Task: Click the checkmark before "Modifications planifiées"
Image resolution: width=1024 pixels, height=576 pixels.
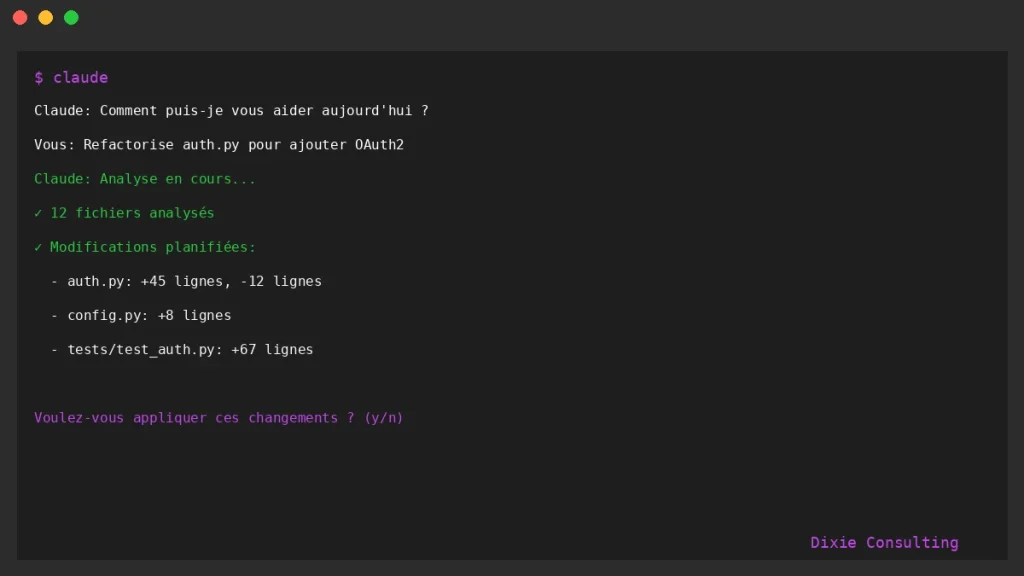Action: [38, 247]
